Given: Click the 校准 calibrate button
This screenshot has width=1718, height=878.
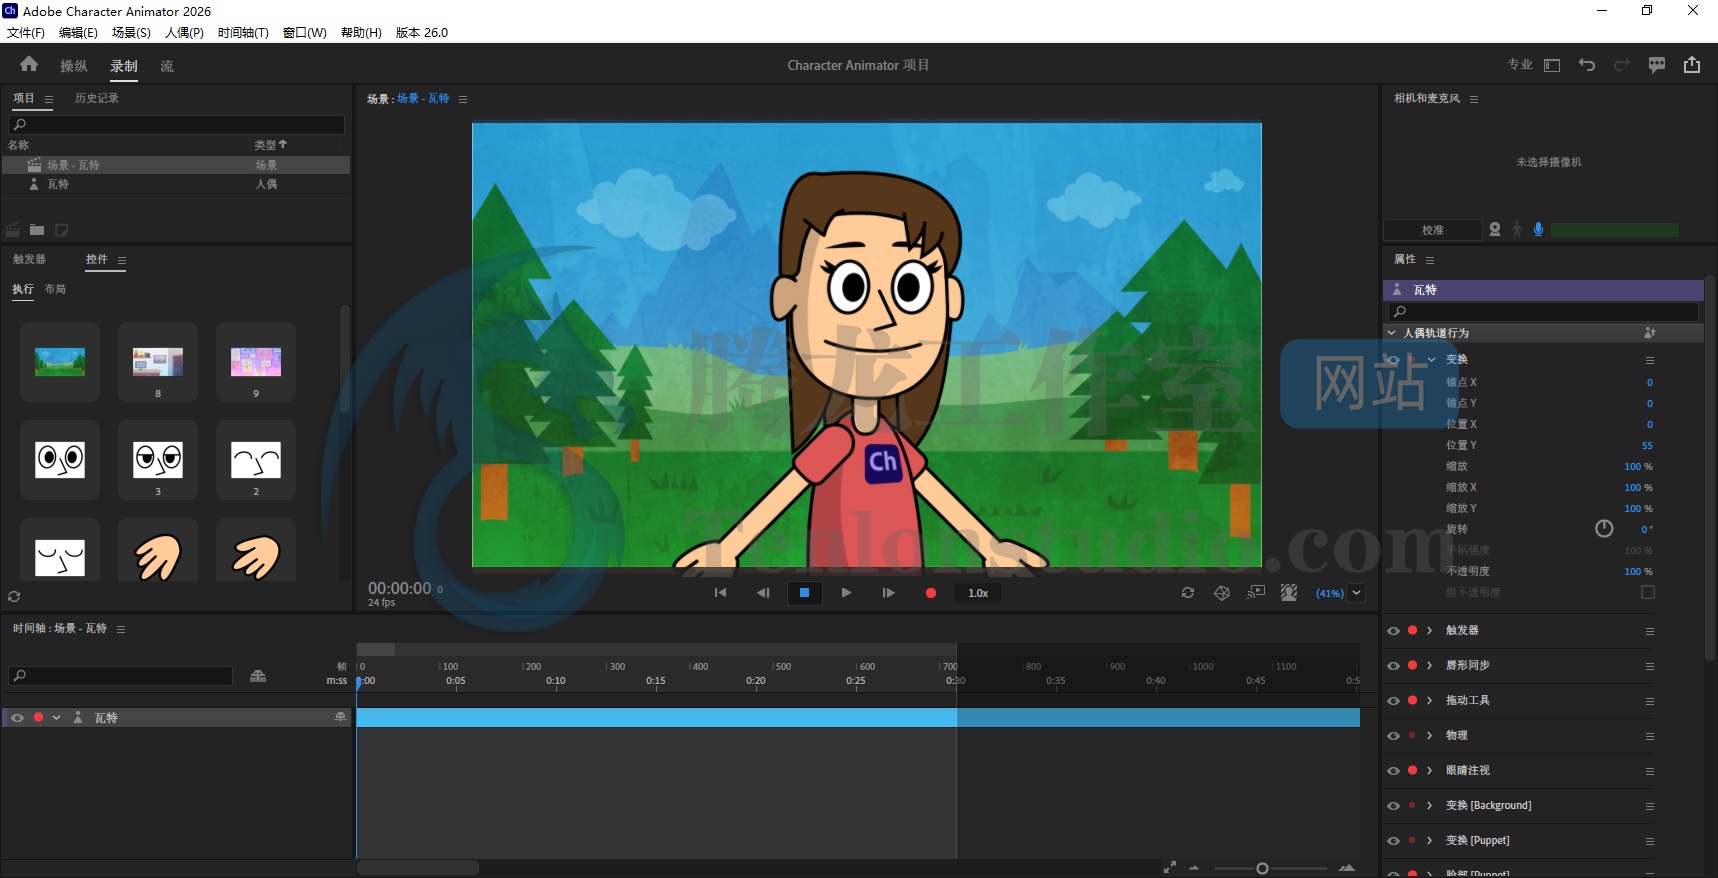Looking at the screenshot, I should point(1432,230).
